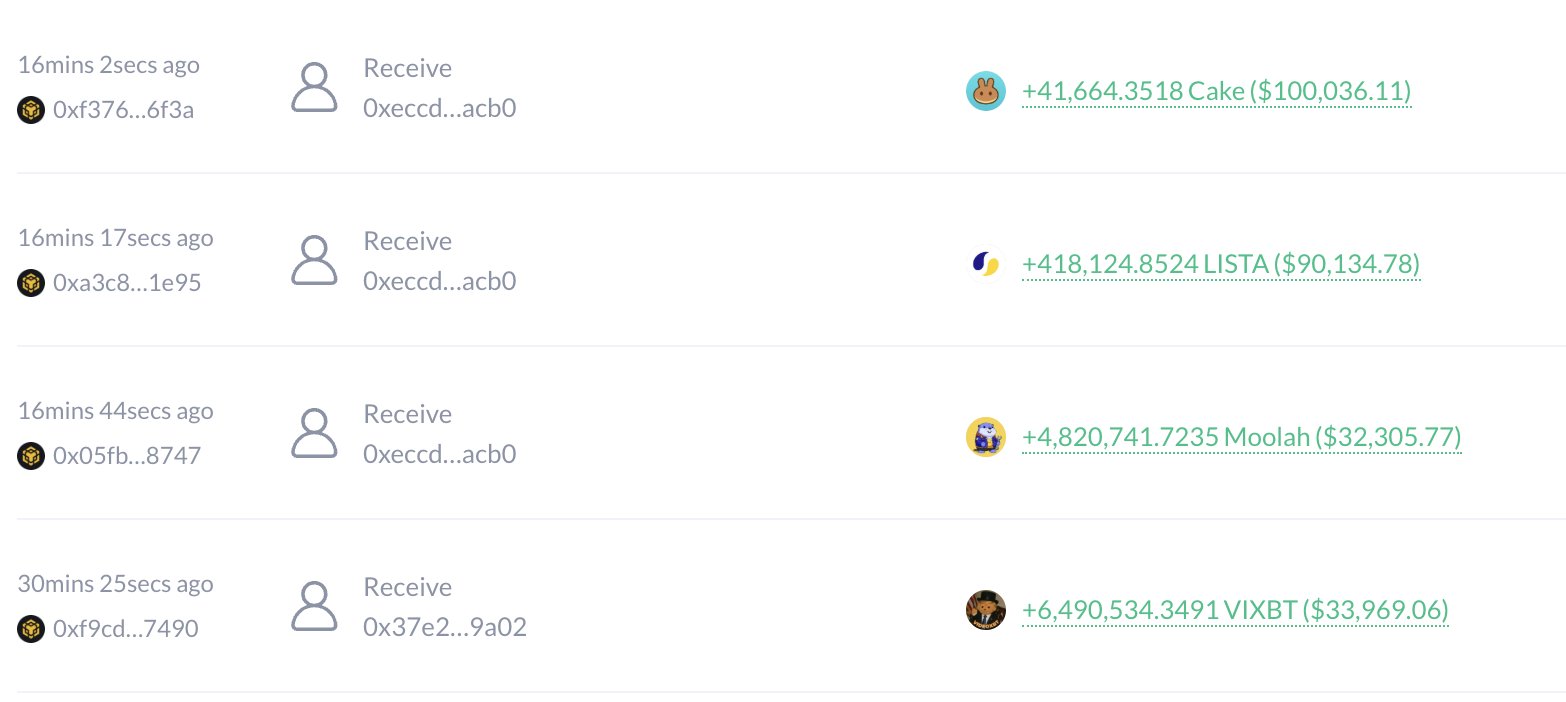Open the +418,124.8524 LISTA amount link
1566x702 pixels.
coord(1221,265)
